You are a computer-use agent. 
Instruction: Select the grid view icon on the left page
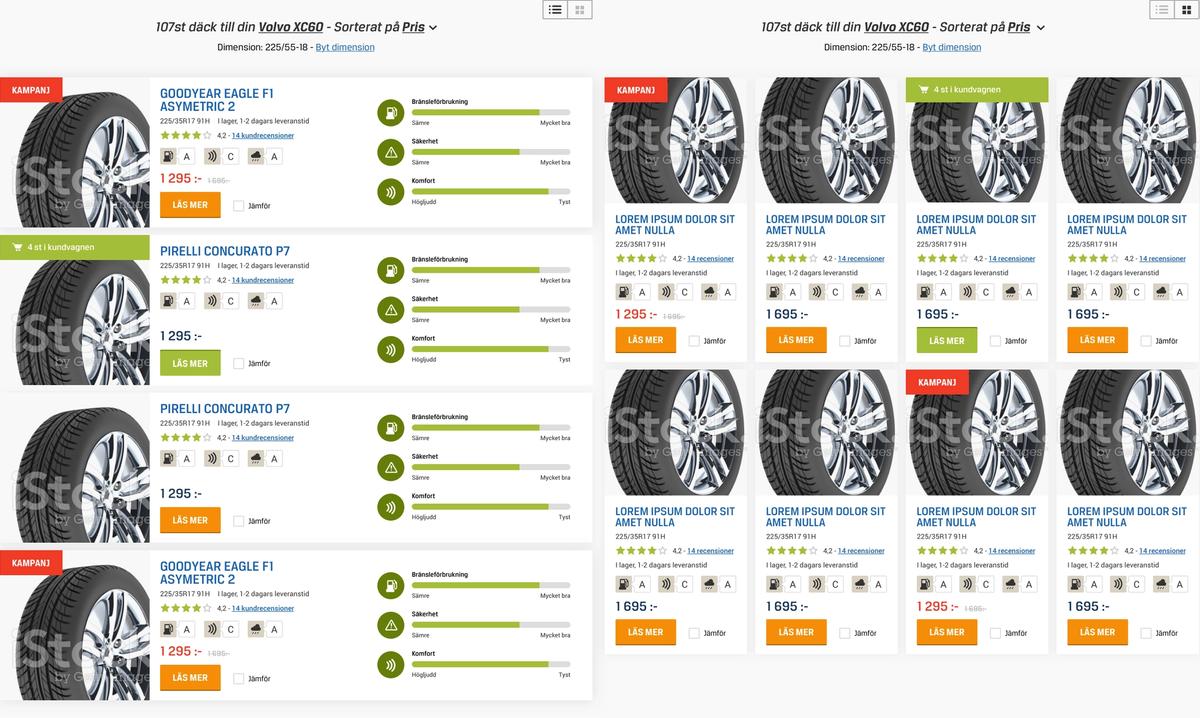[580, 10]
